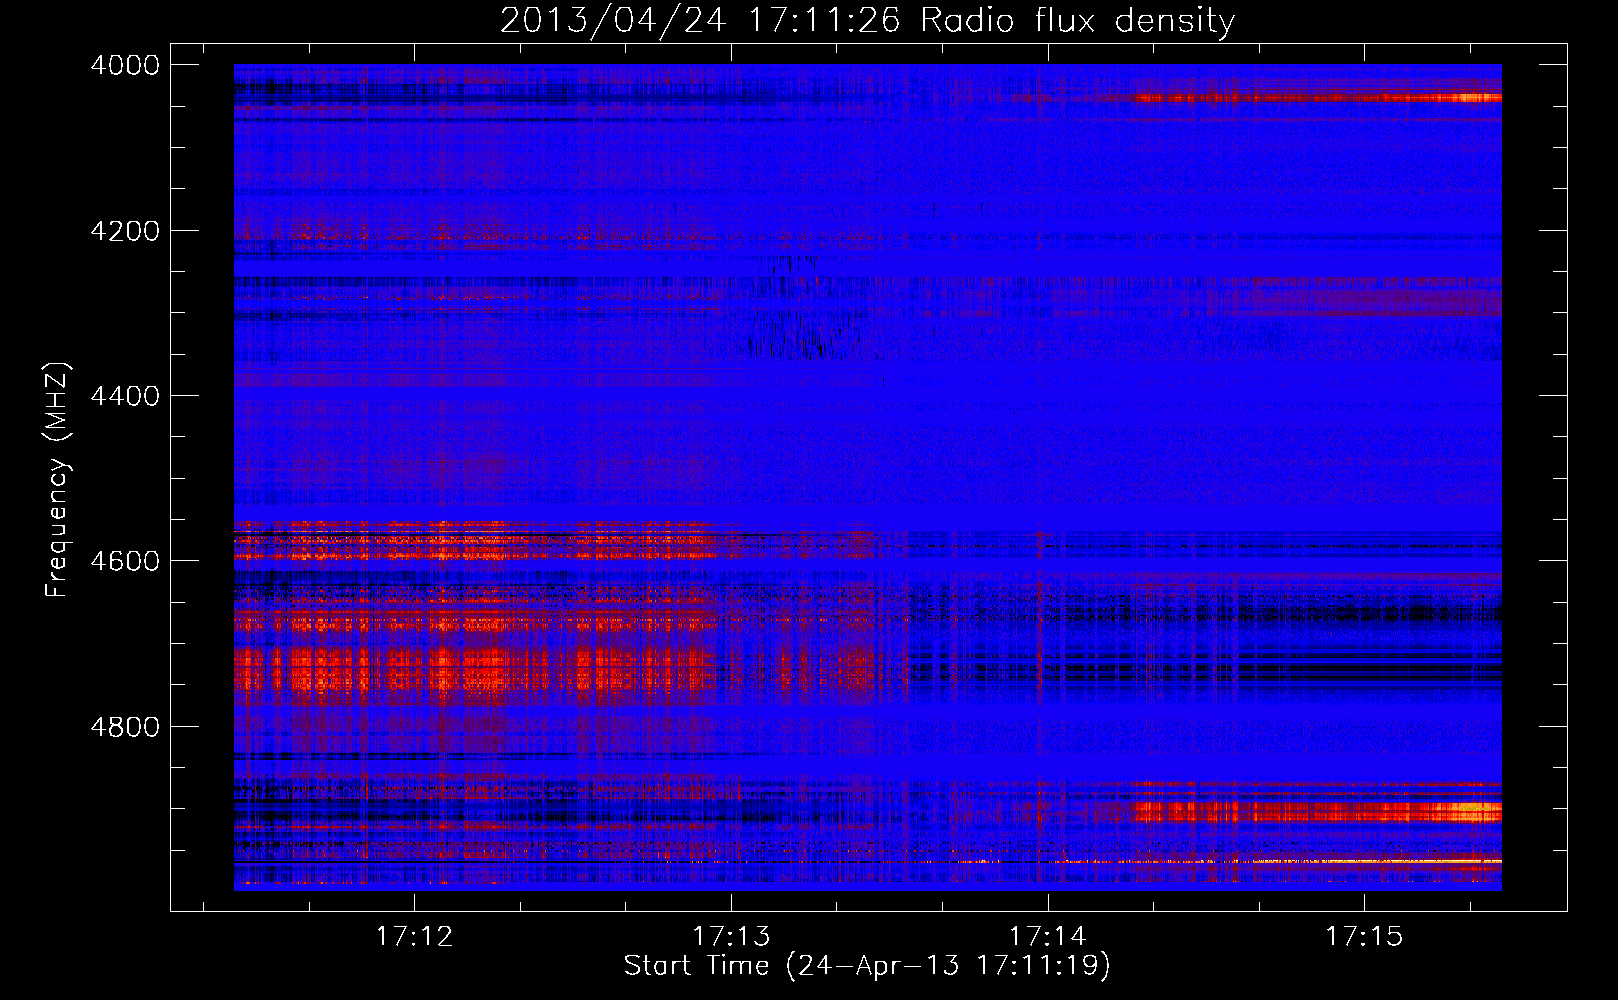
Task: Select the 4200 frequency tick label
Action: pyautogui.click(x=125, y=231)
